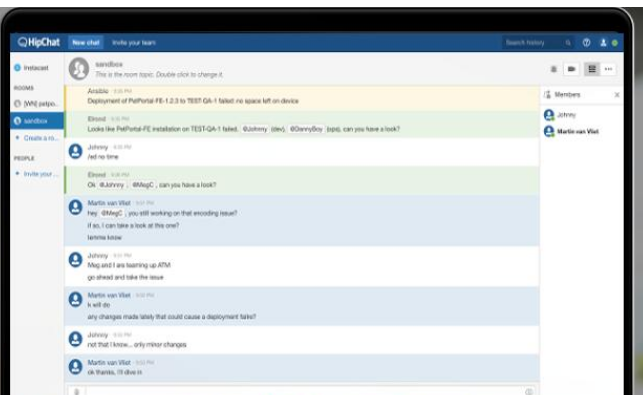Screen dimensions: 643x395
Task: Click @MegC mention in Martin's message
Action: coord(112,213)
